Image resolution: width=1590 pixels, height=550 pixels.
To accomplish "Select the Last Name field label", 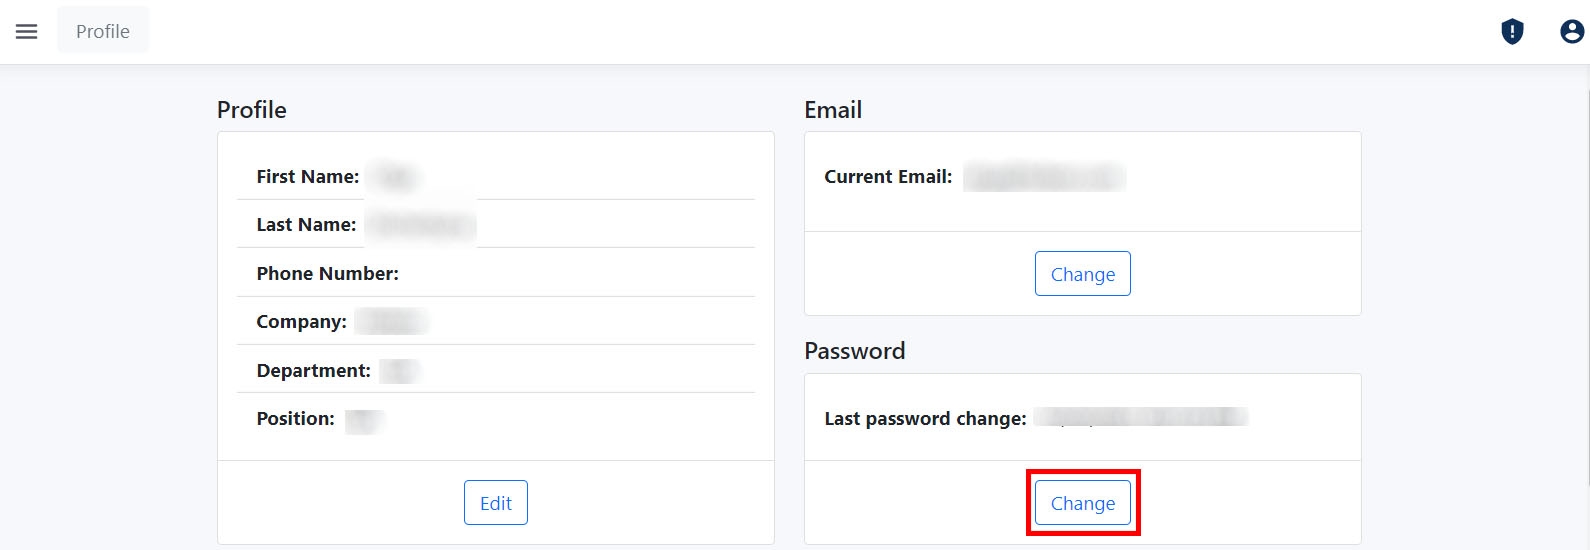I will (x=306, y=225).
